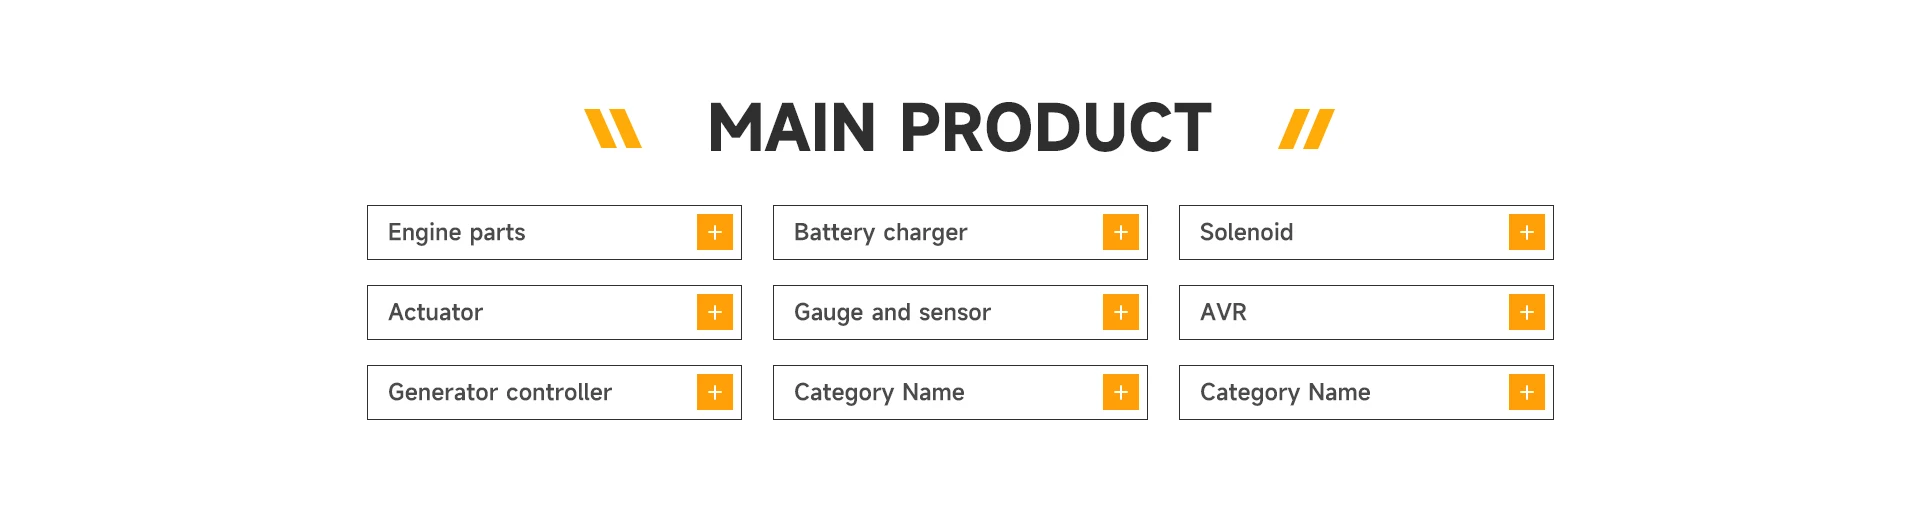Open Solenoid using its orange plus icon

(x=1526, y=232)
